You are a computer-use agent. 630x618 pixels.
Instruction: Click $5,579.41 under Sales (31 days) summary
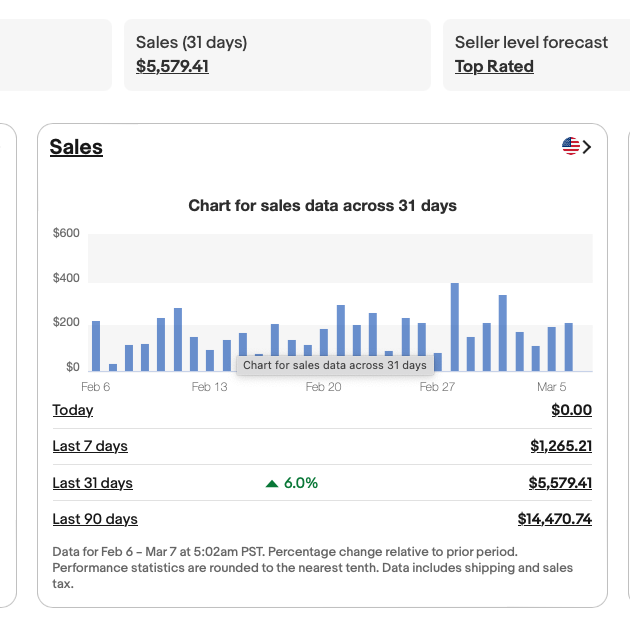(x=172, y=67)
